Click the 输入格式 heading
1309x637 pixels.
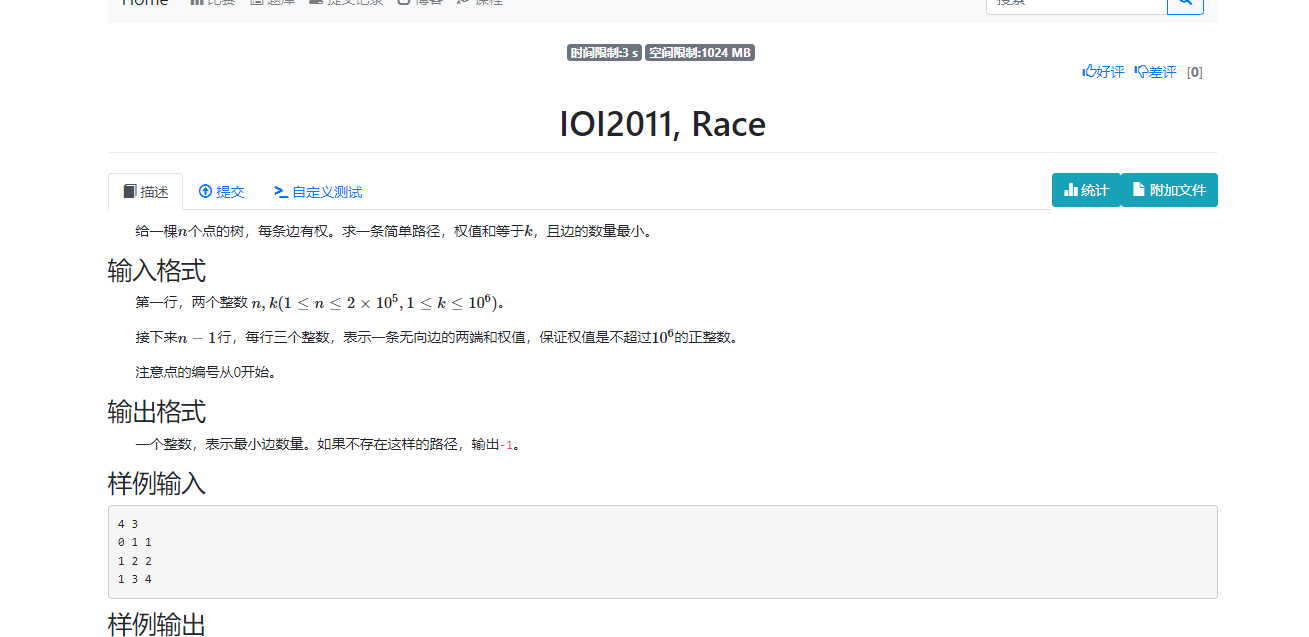click(x=157, y=270)
